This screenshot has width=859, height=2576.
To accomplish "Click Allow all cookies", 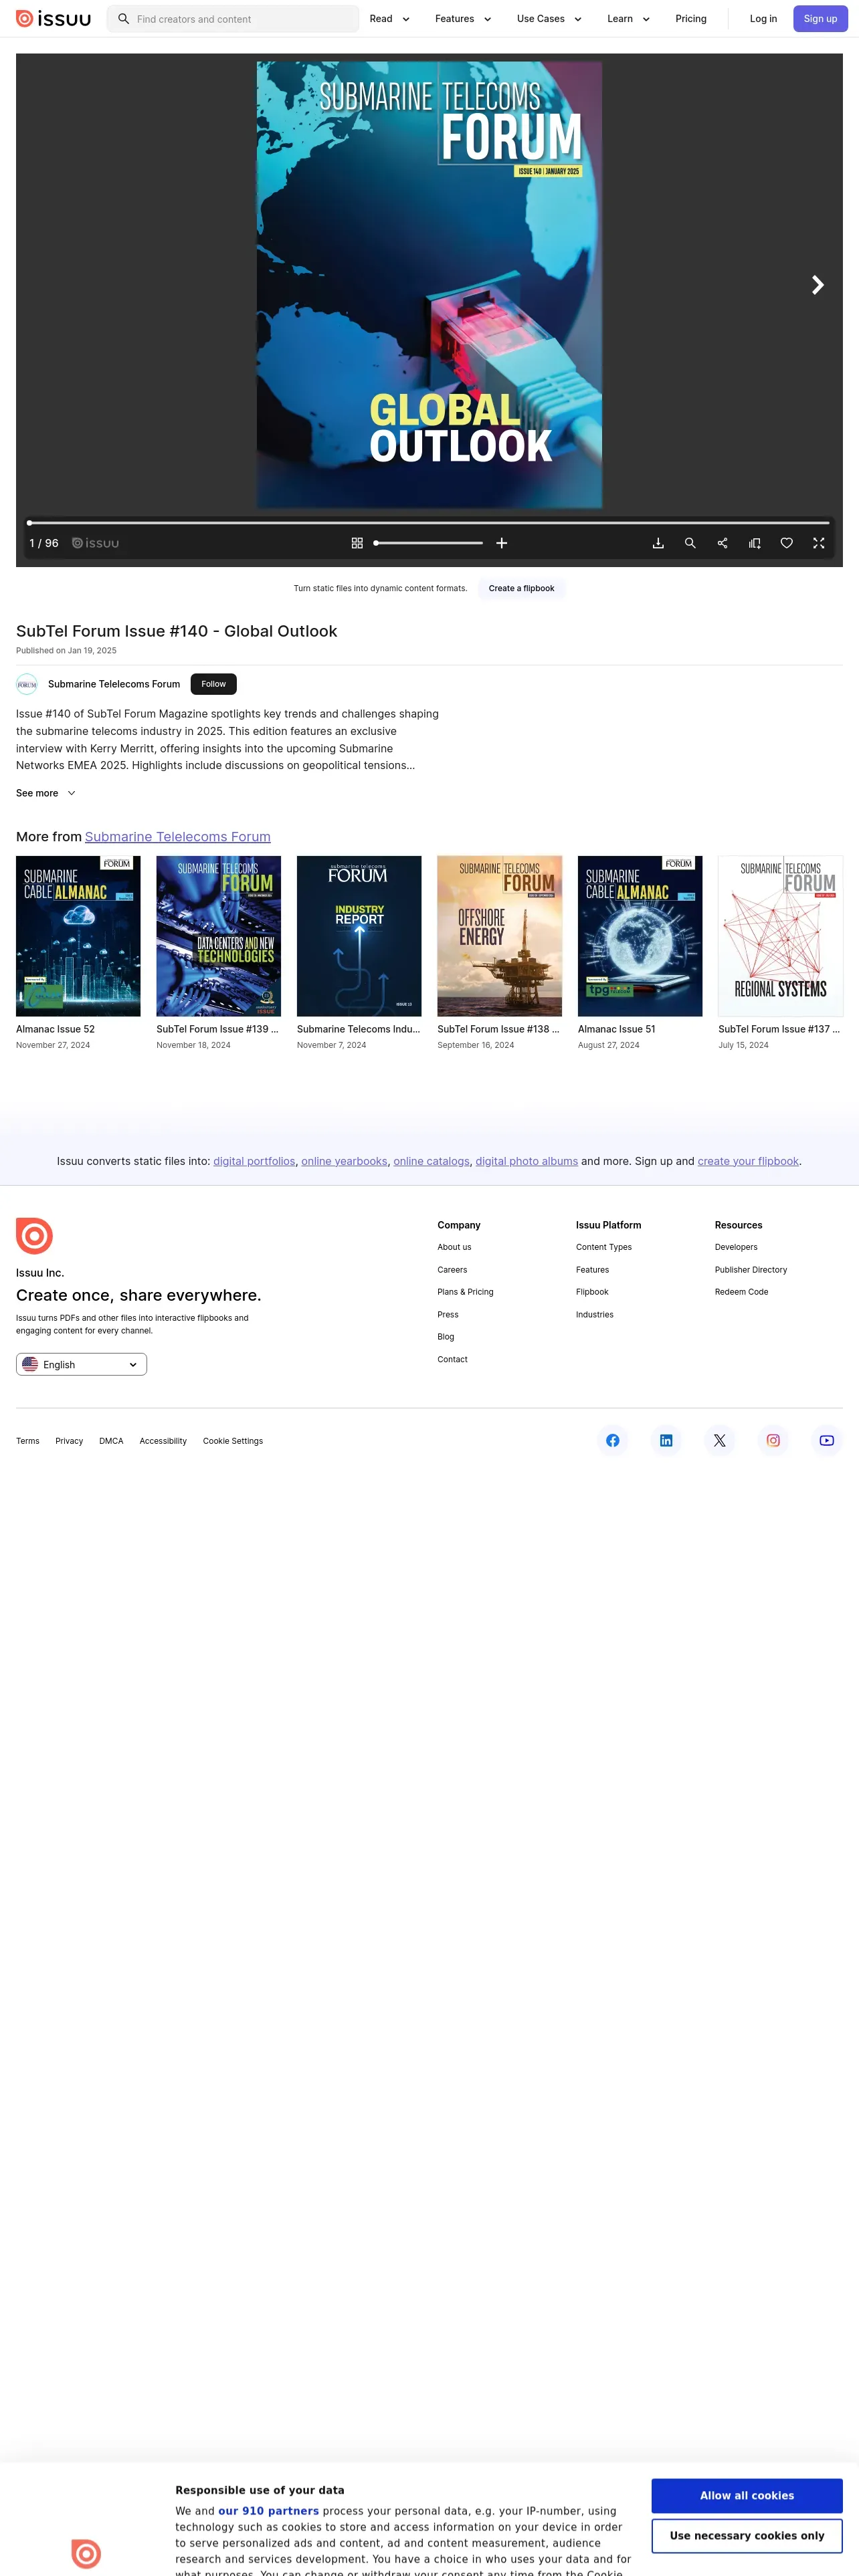I will [x=747, y=2495].
